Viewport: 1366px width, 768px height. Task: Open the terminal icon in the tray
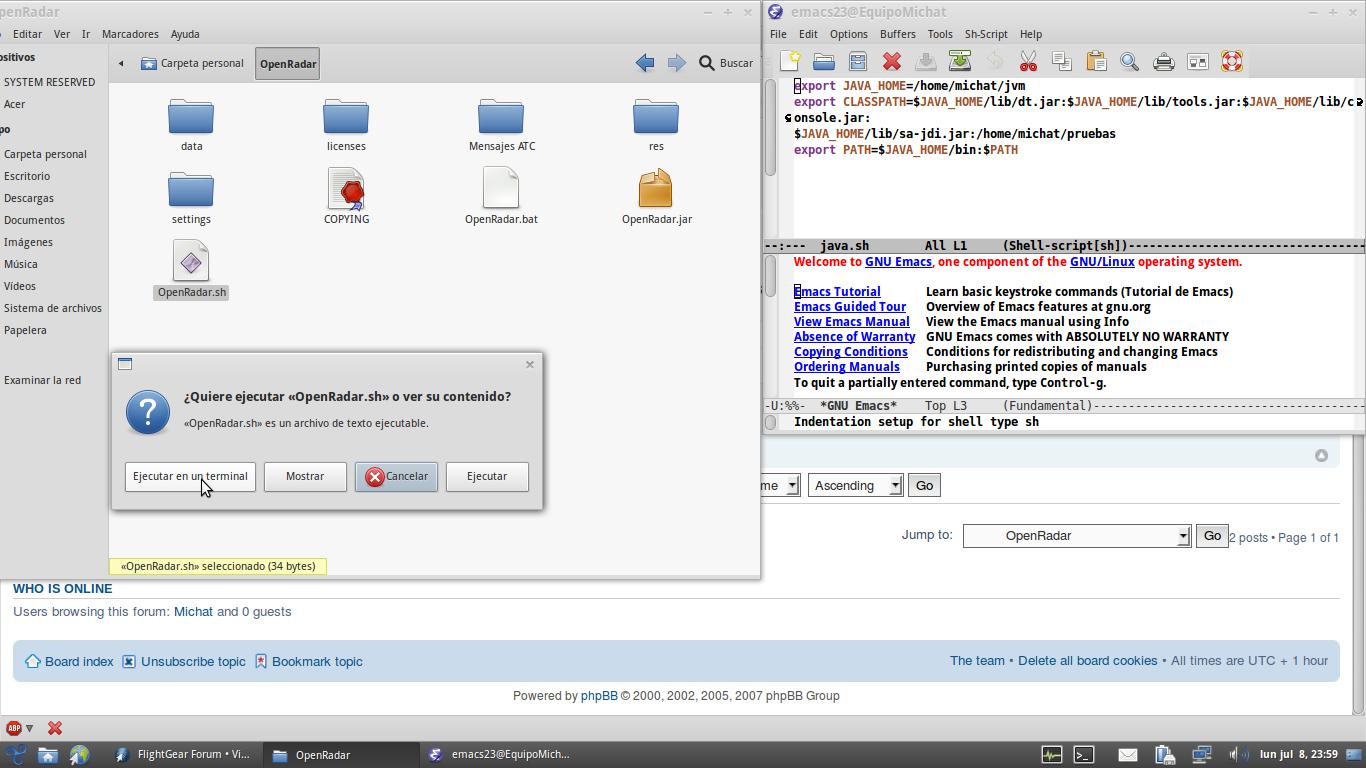pyautogui.click(x=1084, y=755)
